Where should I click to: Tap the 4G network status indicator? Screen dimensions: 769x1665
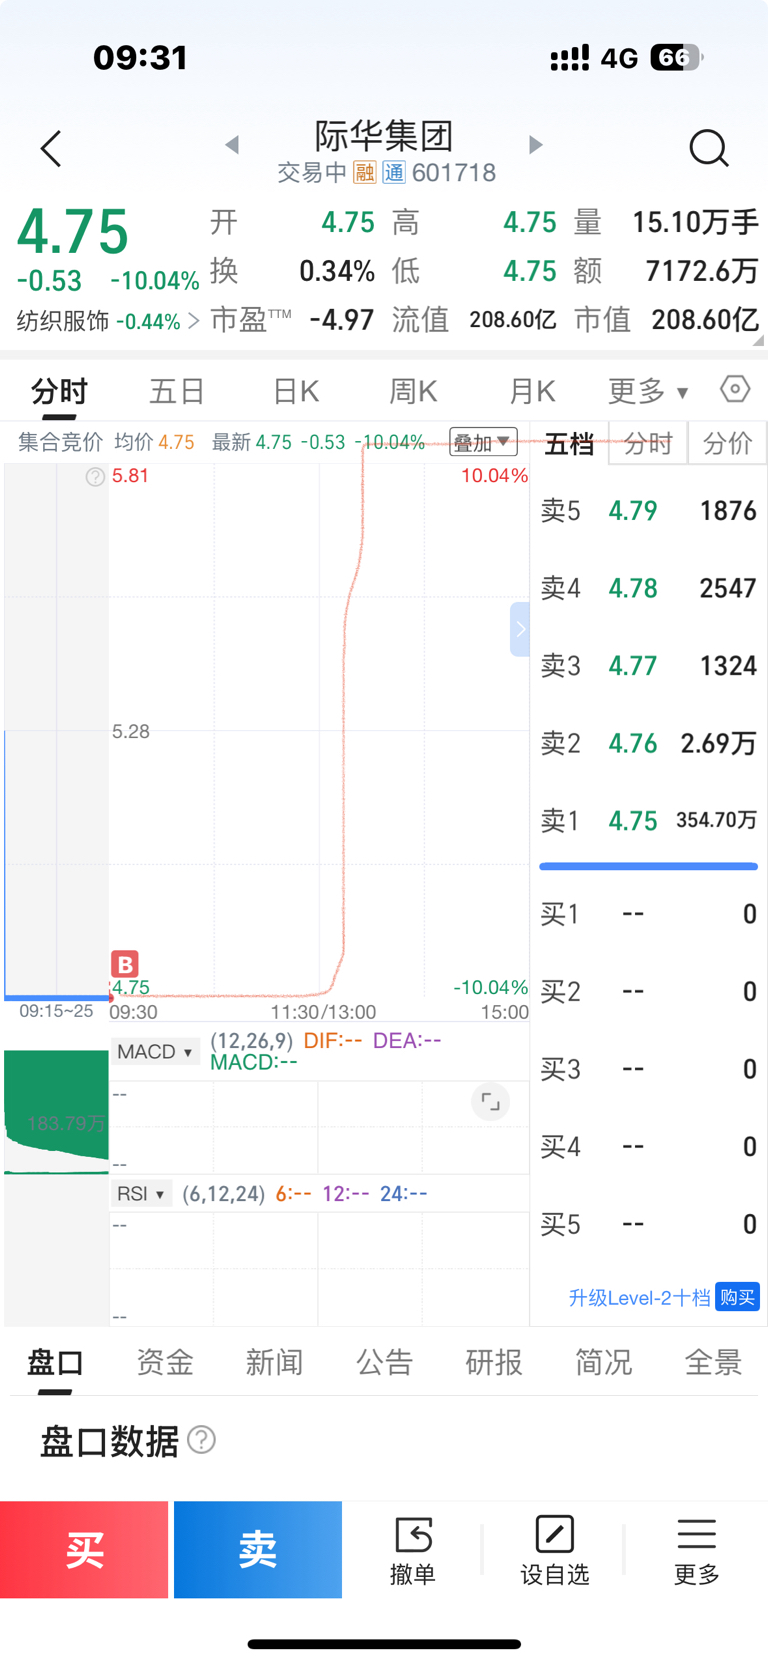click(619, 58)
